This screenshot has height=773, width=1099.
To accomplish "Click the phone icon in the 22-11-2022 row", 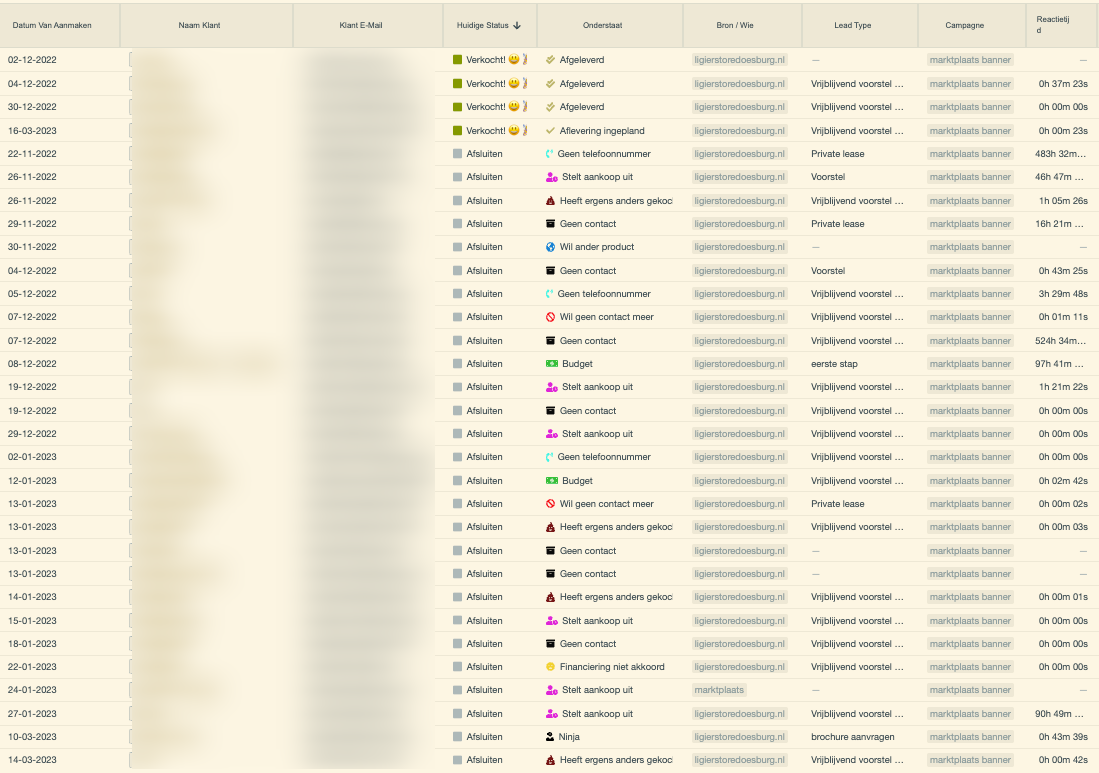I will click(549, 154).
